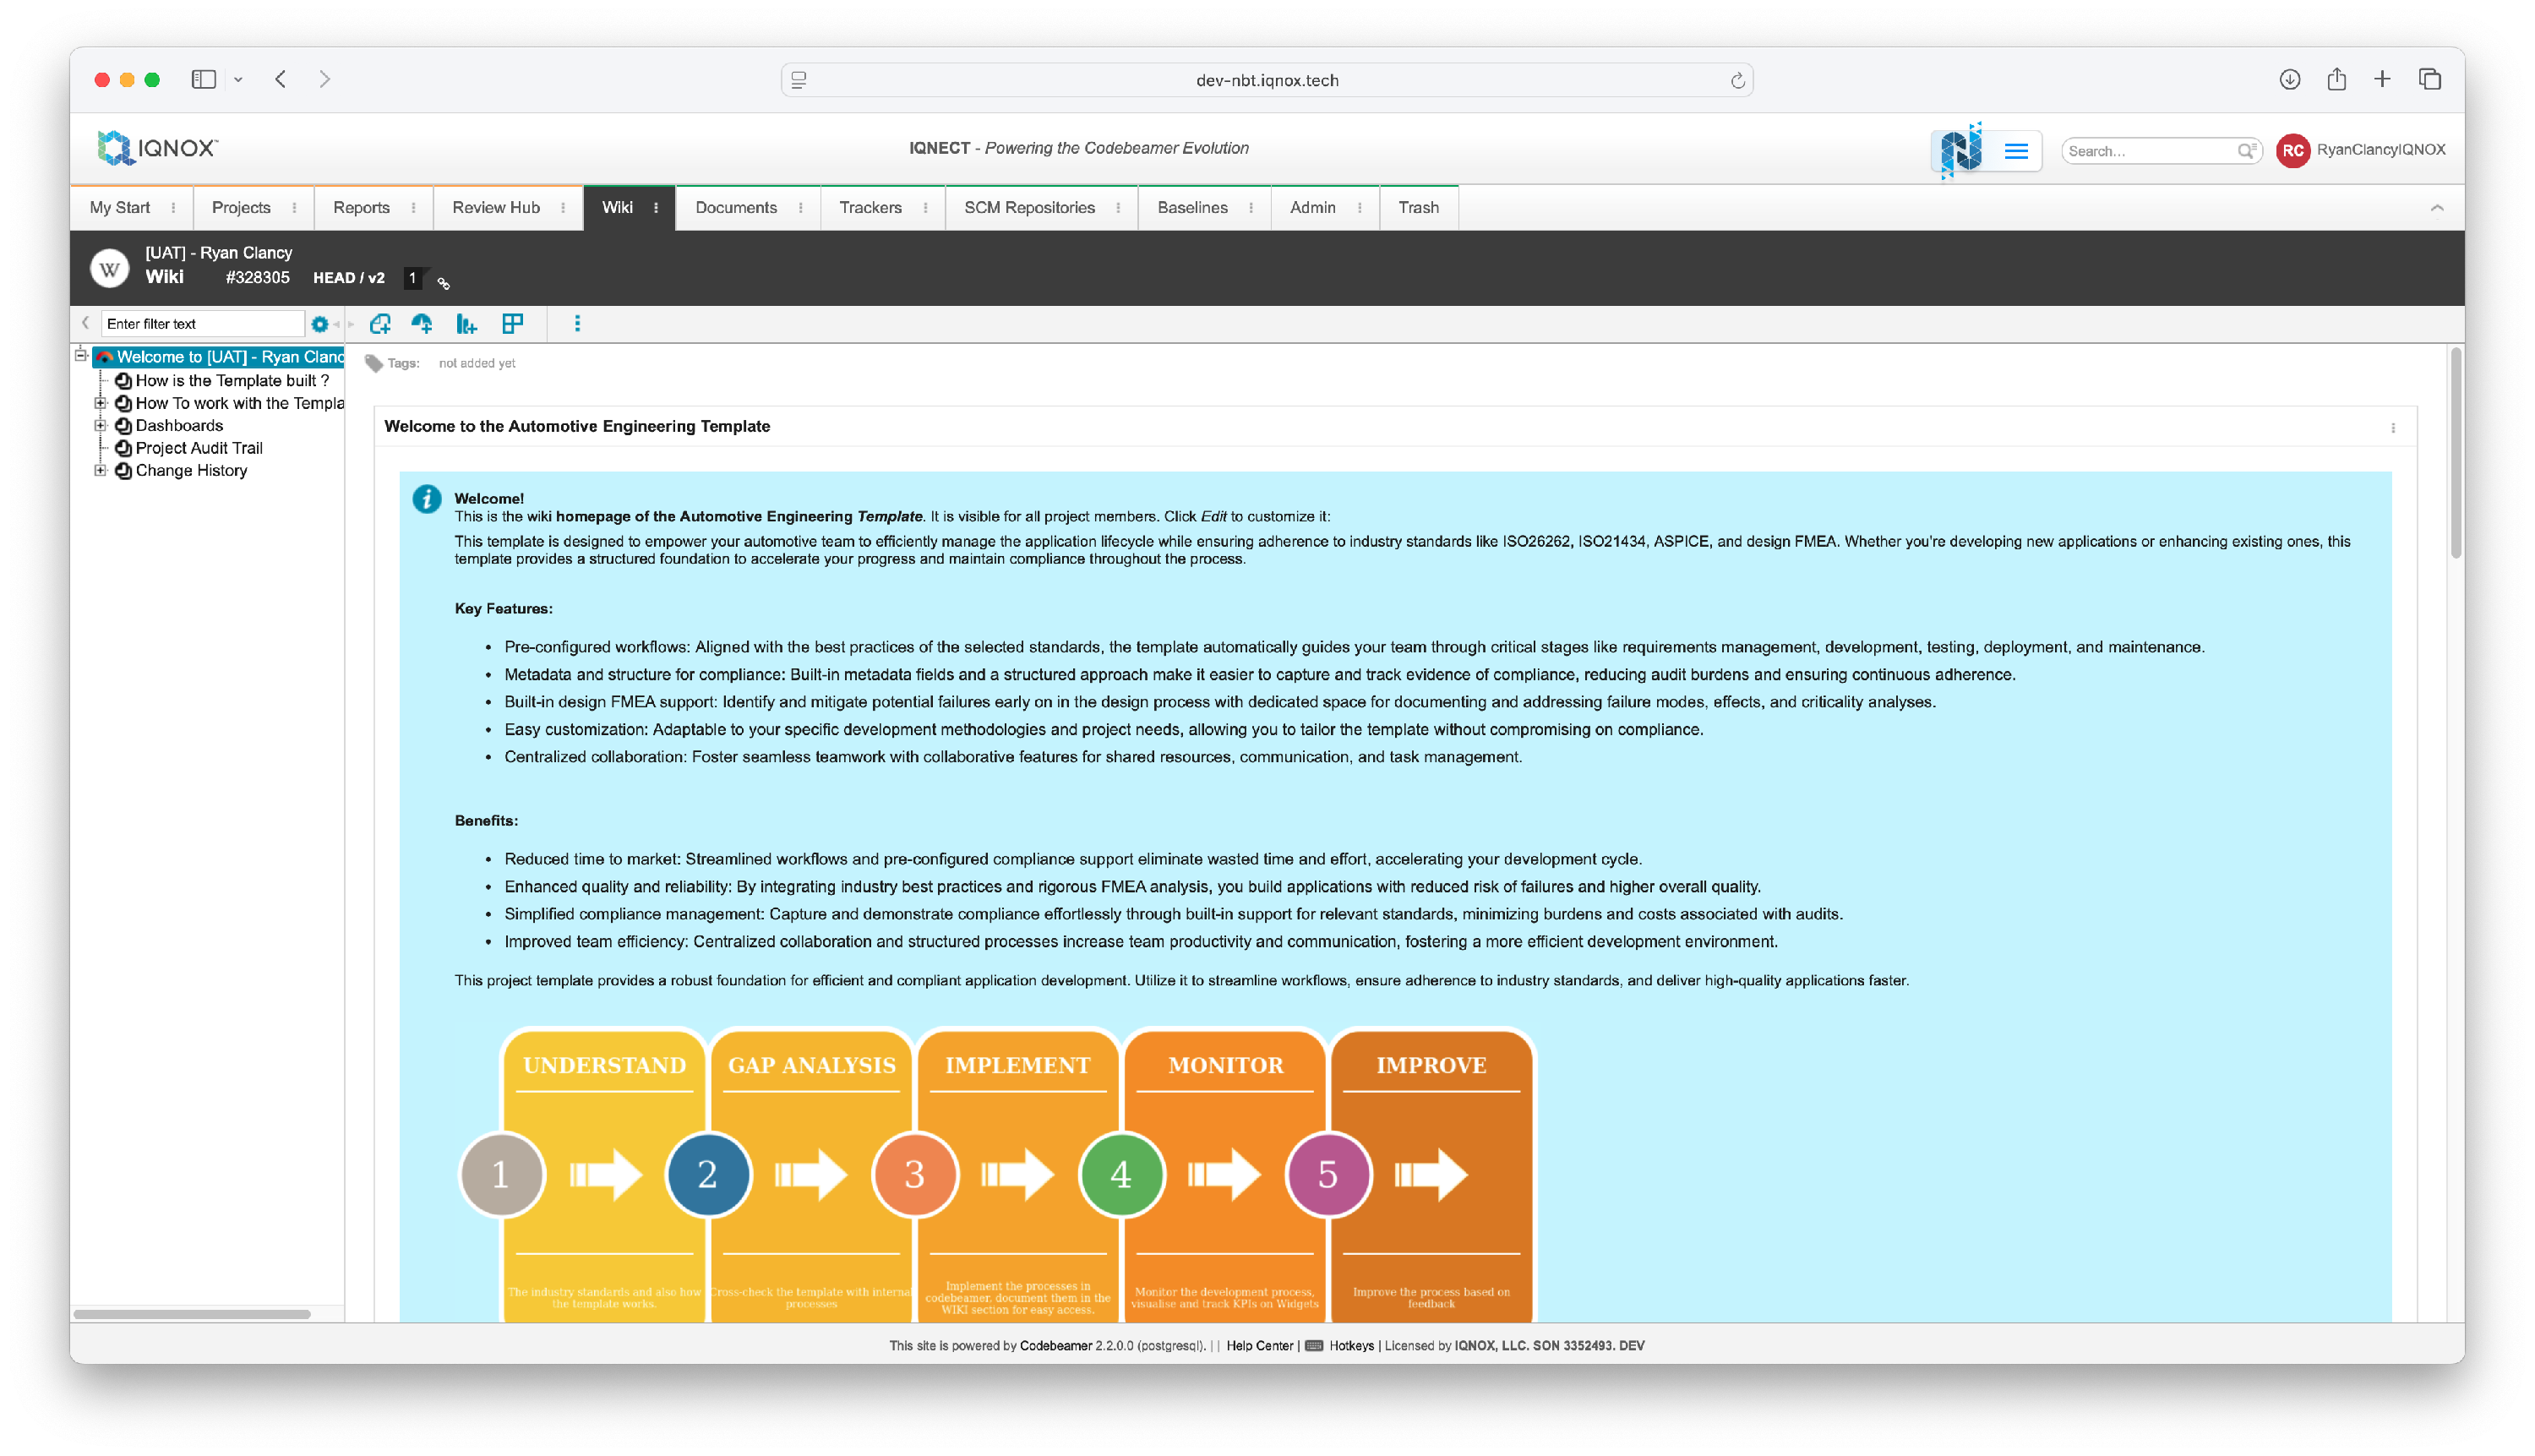Image resolution: width=2535 pixels, height=1456 pixels.
Task: Collapse the Welcome to [UAT] tree root
Action: tap(81, 356)
